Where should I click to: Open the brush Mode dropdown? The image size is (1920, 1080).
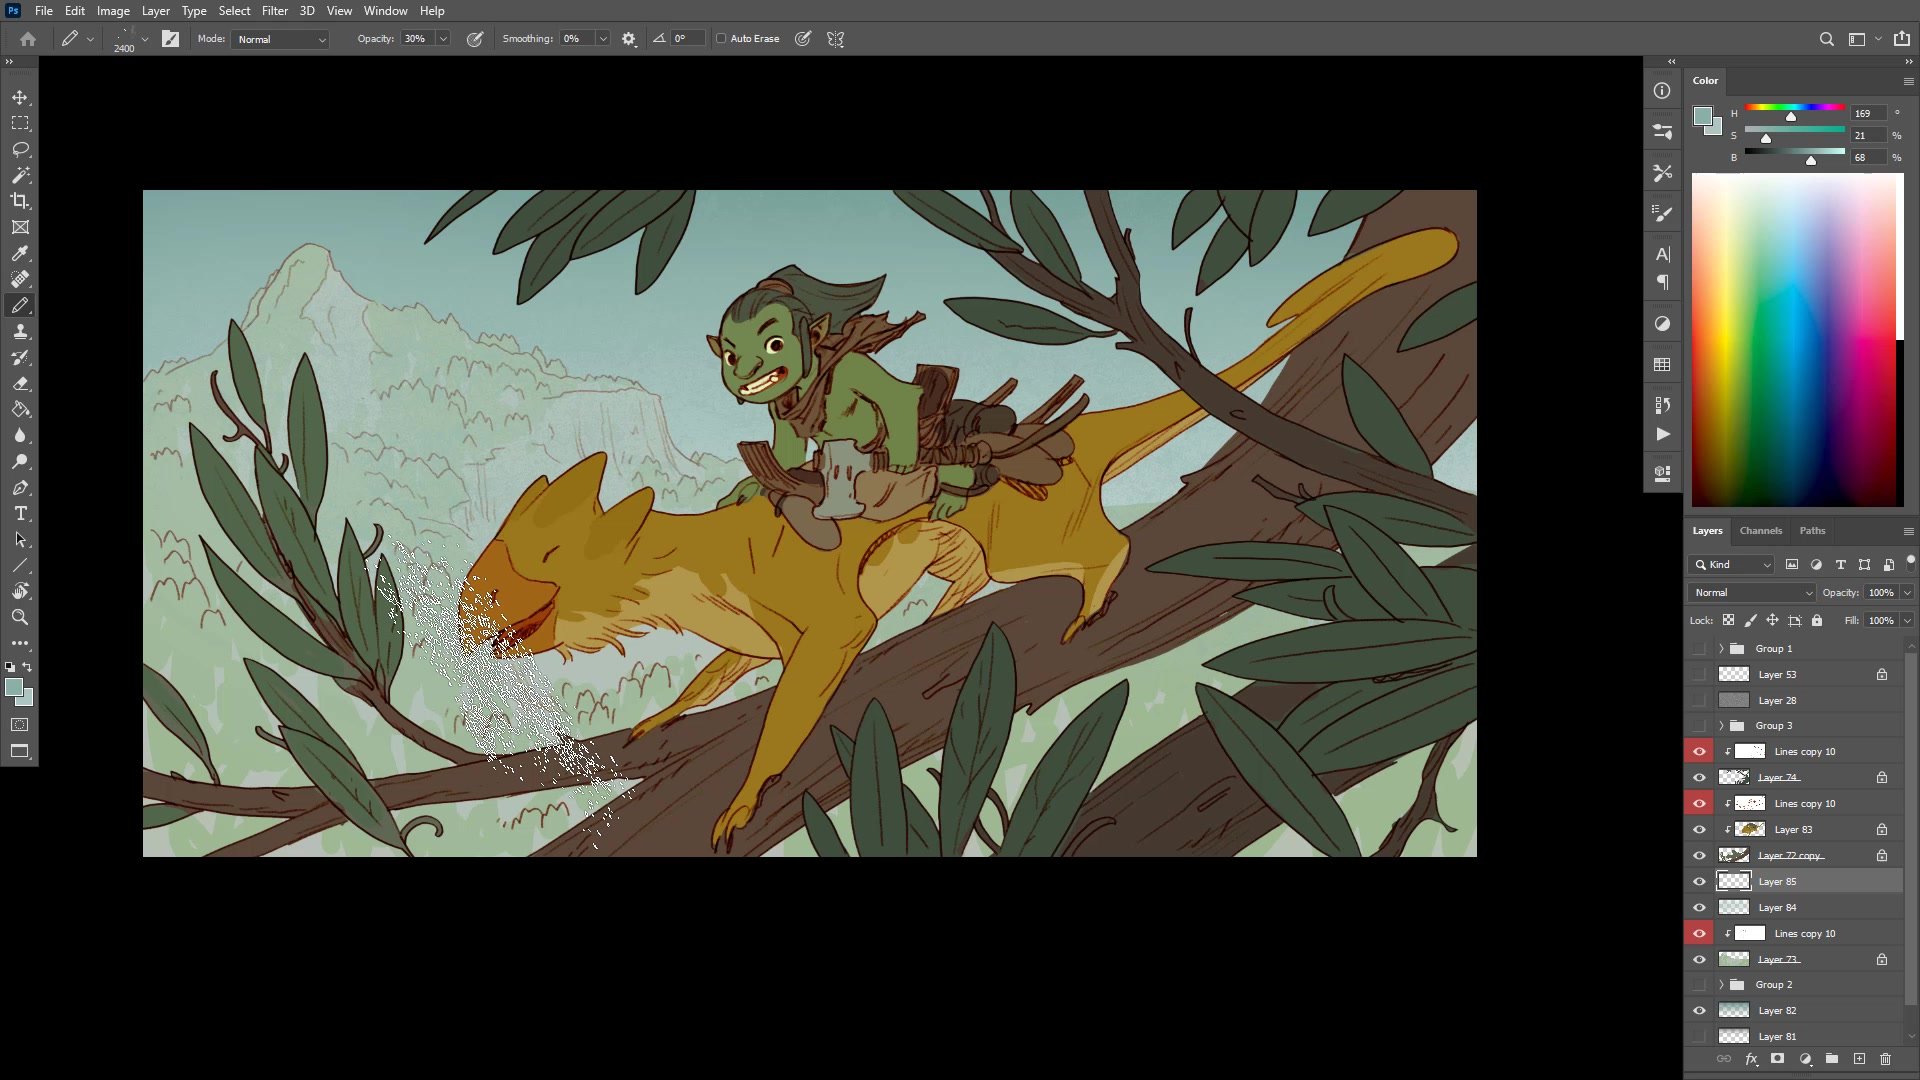(x=281, y=39)
